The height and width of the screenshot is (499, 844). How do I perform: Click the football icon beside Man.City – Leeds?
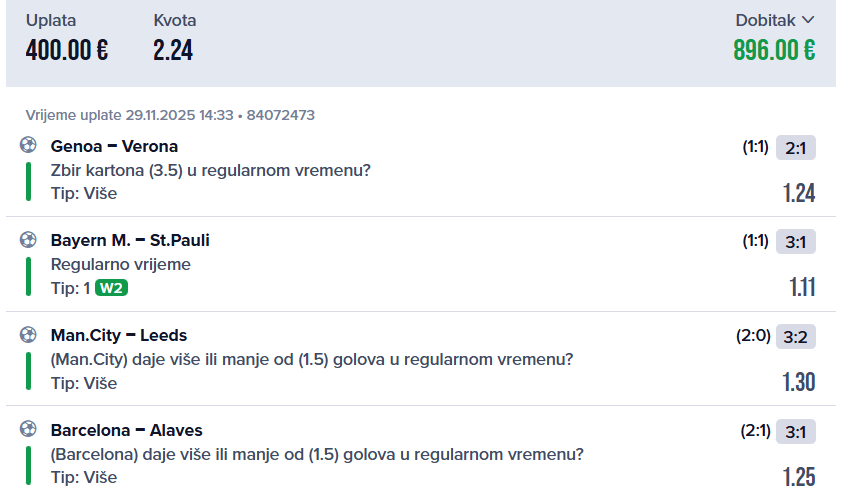coord(27,335)
